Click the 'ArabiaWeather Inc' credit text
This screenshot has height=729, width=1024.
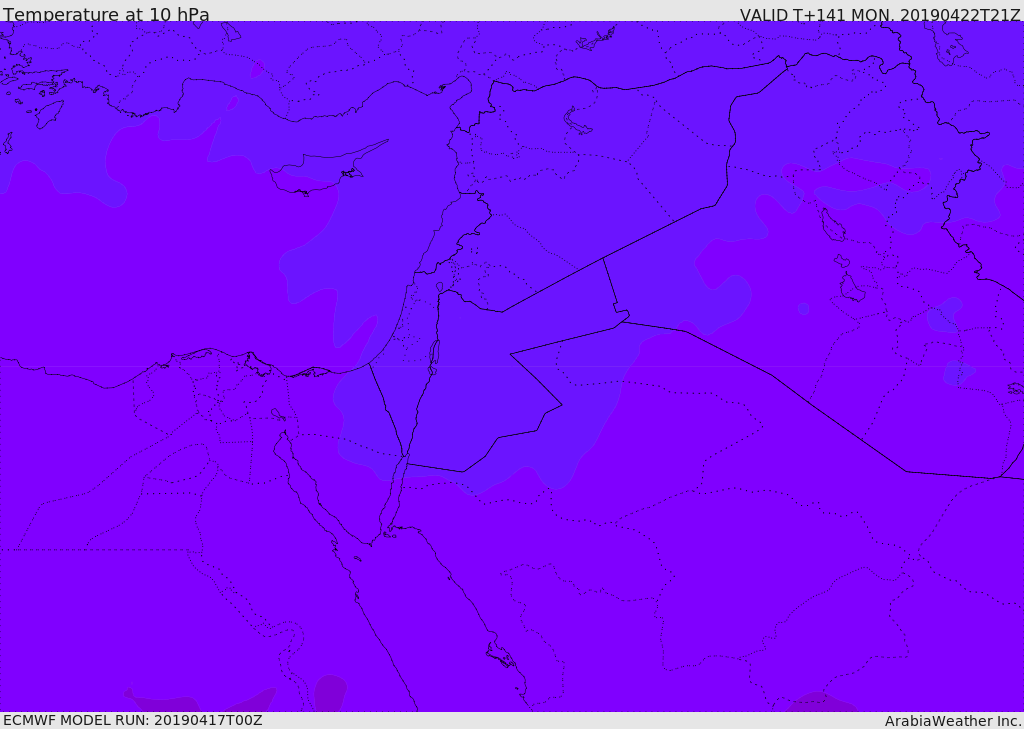[952, 721]
